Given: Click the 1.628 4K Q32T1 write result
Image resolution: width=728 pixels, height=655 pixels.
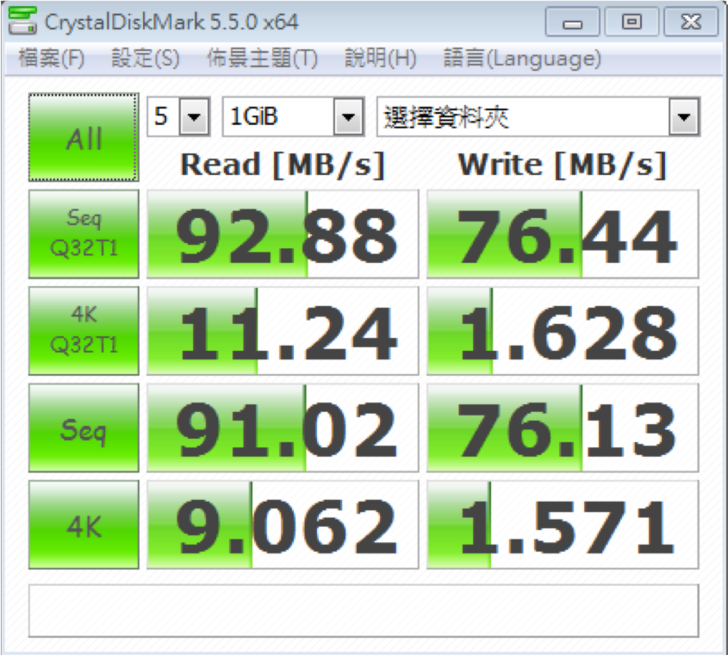Looking at the screenshot, I should 563,331.
